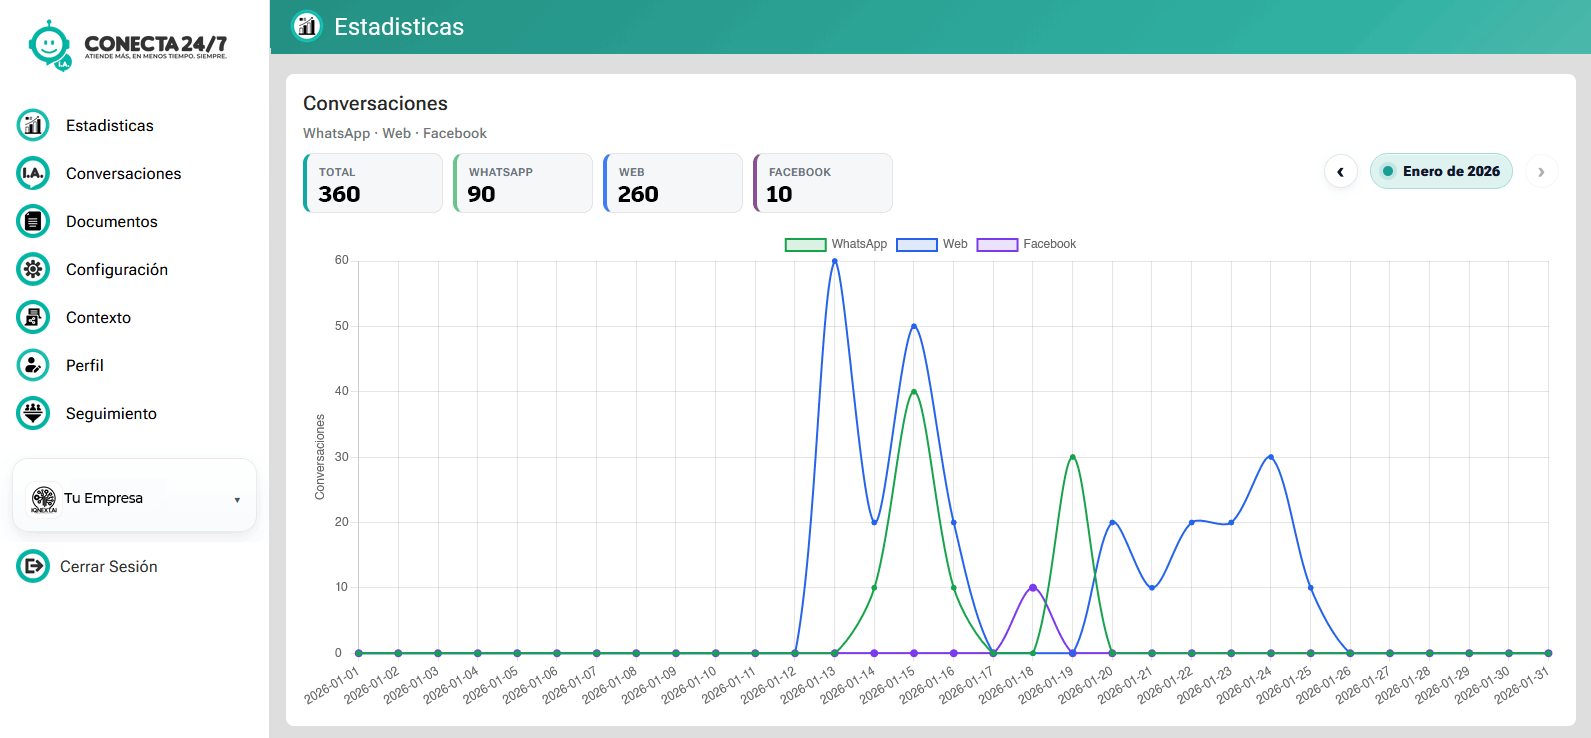This screenshot has height=738, width=1591.
Task: Click the Conecta 24/7 robot logo
Action: [49, 45]
